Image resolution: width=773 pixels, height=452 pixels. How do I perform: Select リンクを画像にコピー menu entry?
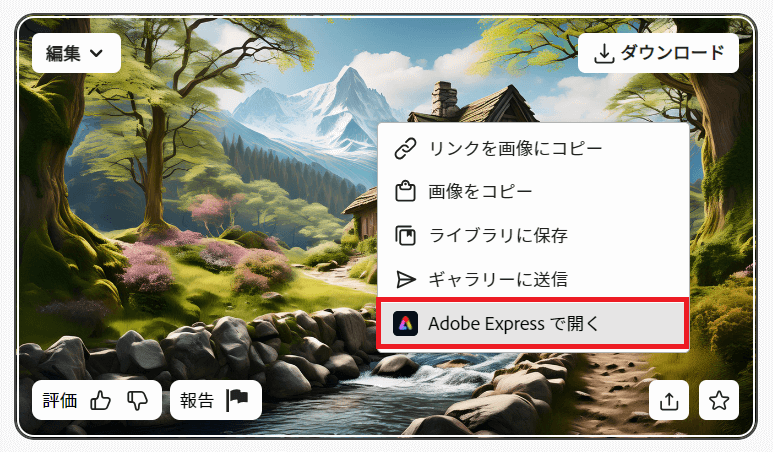point(533,149)
